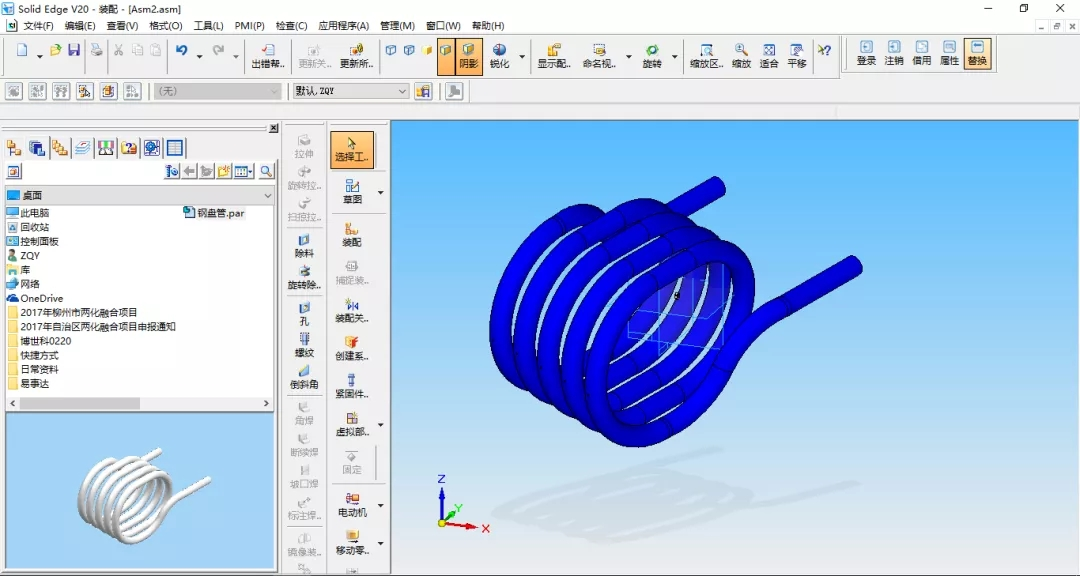Image resolution: width=1080 pixels, height=576 pixels.
Task: Activate the 缩放区域 zoom area tool
Action: pyautogui.click(x=706, y=55)
